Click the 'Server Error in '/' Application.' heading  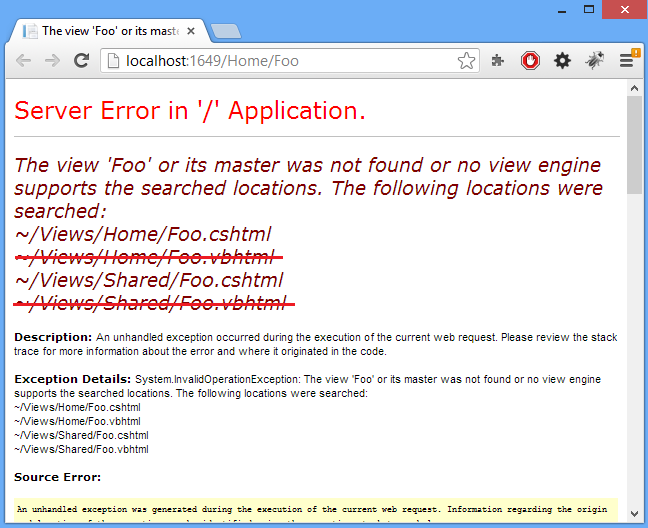(190, 111)
